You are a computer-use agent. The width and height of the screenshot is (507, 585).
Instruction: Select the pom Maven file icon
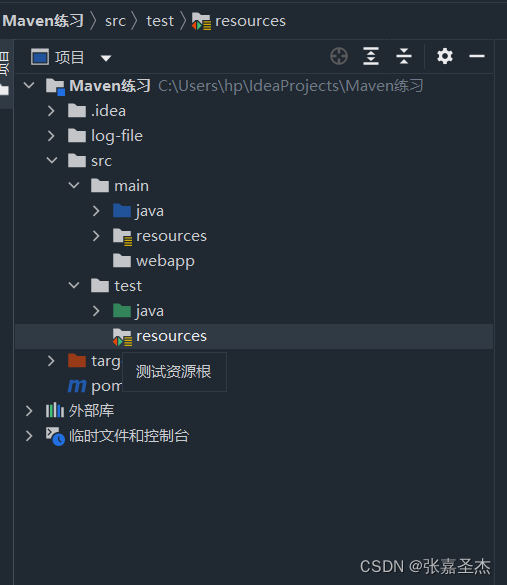(77, 386)
